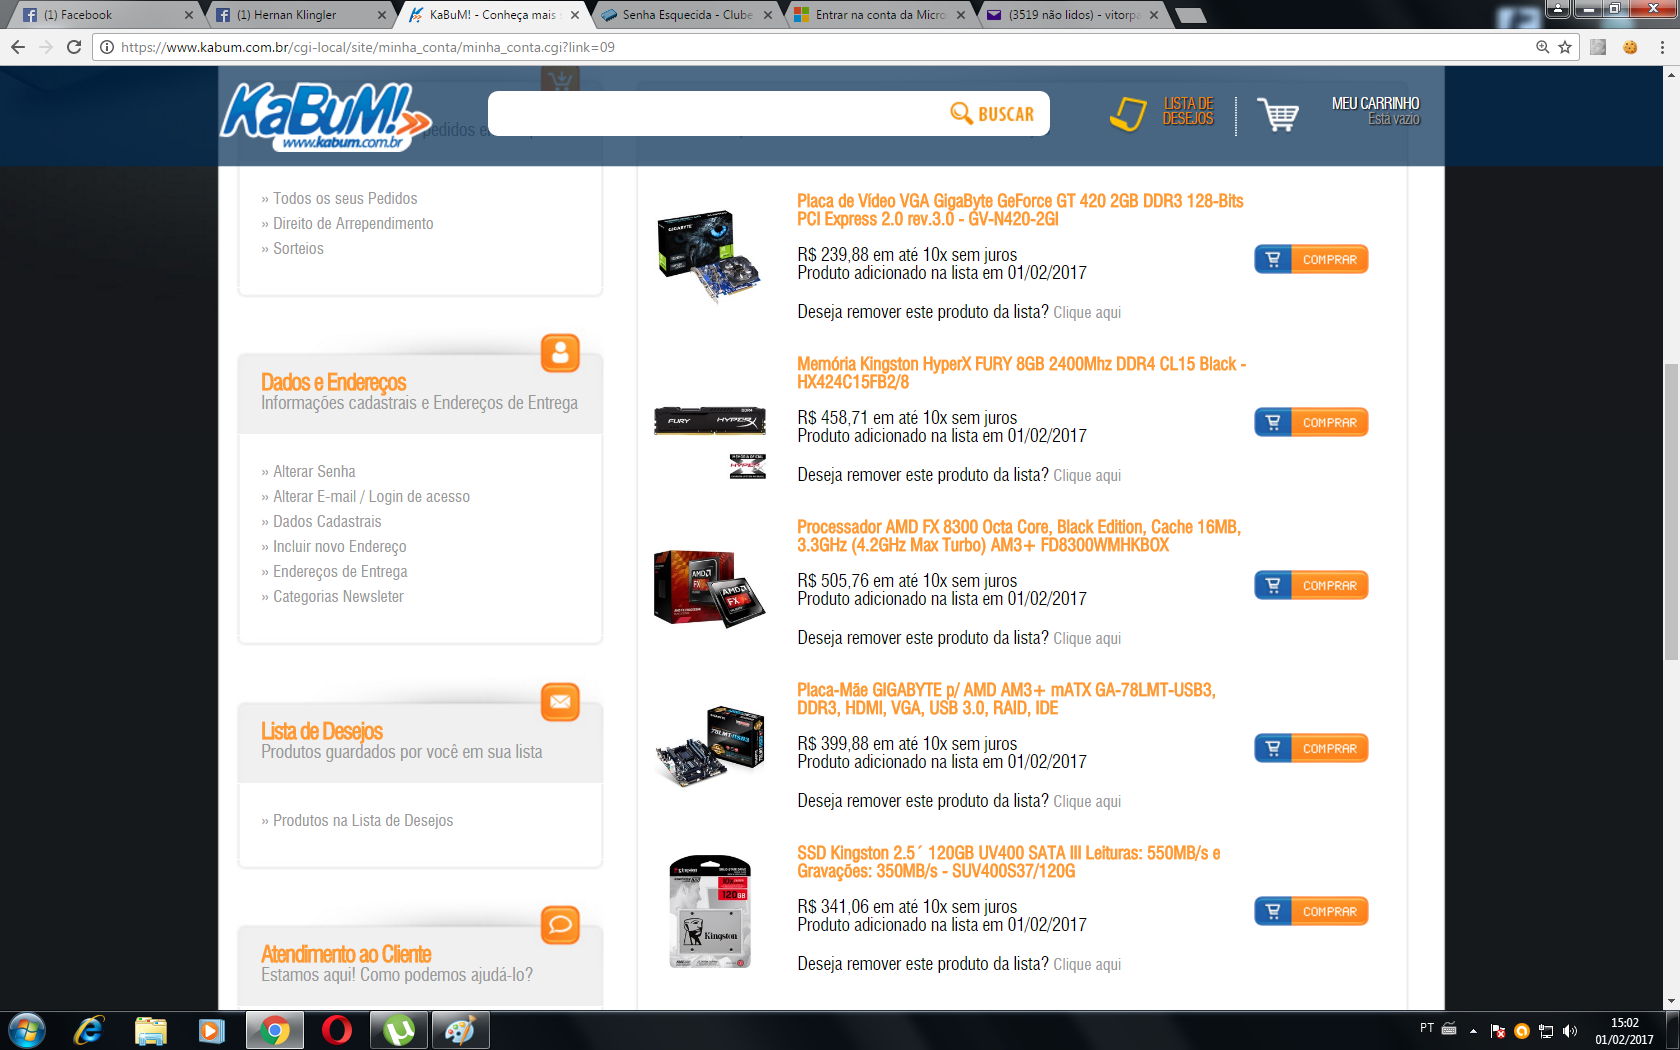Click the GIGABYTE motherboard image
The width and height of the screenshot is (1680, 1050).
tap(710, 746)
